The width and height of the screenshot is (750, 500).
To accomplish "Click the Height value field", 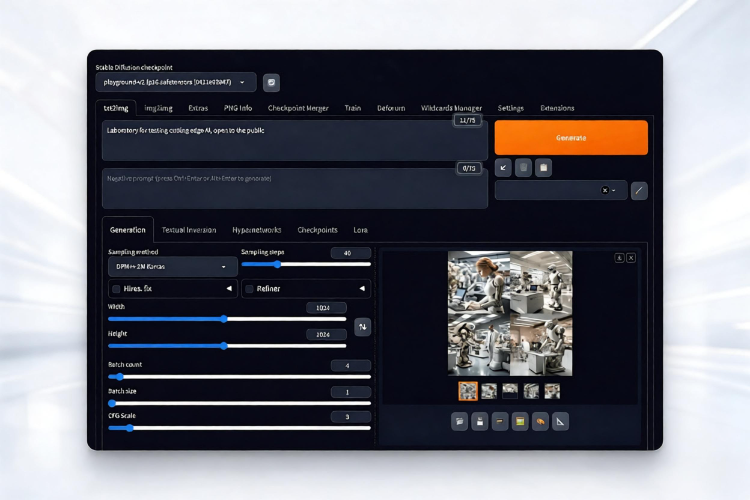I will pos(326,334).
